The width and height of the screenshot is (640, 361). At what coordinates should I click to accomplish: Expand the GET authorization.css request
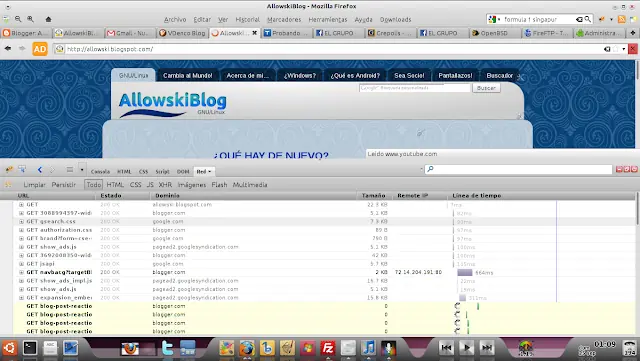click(21, 230)
